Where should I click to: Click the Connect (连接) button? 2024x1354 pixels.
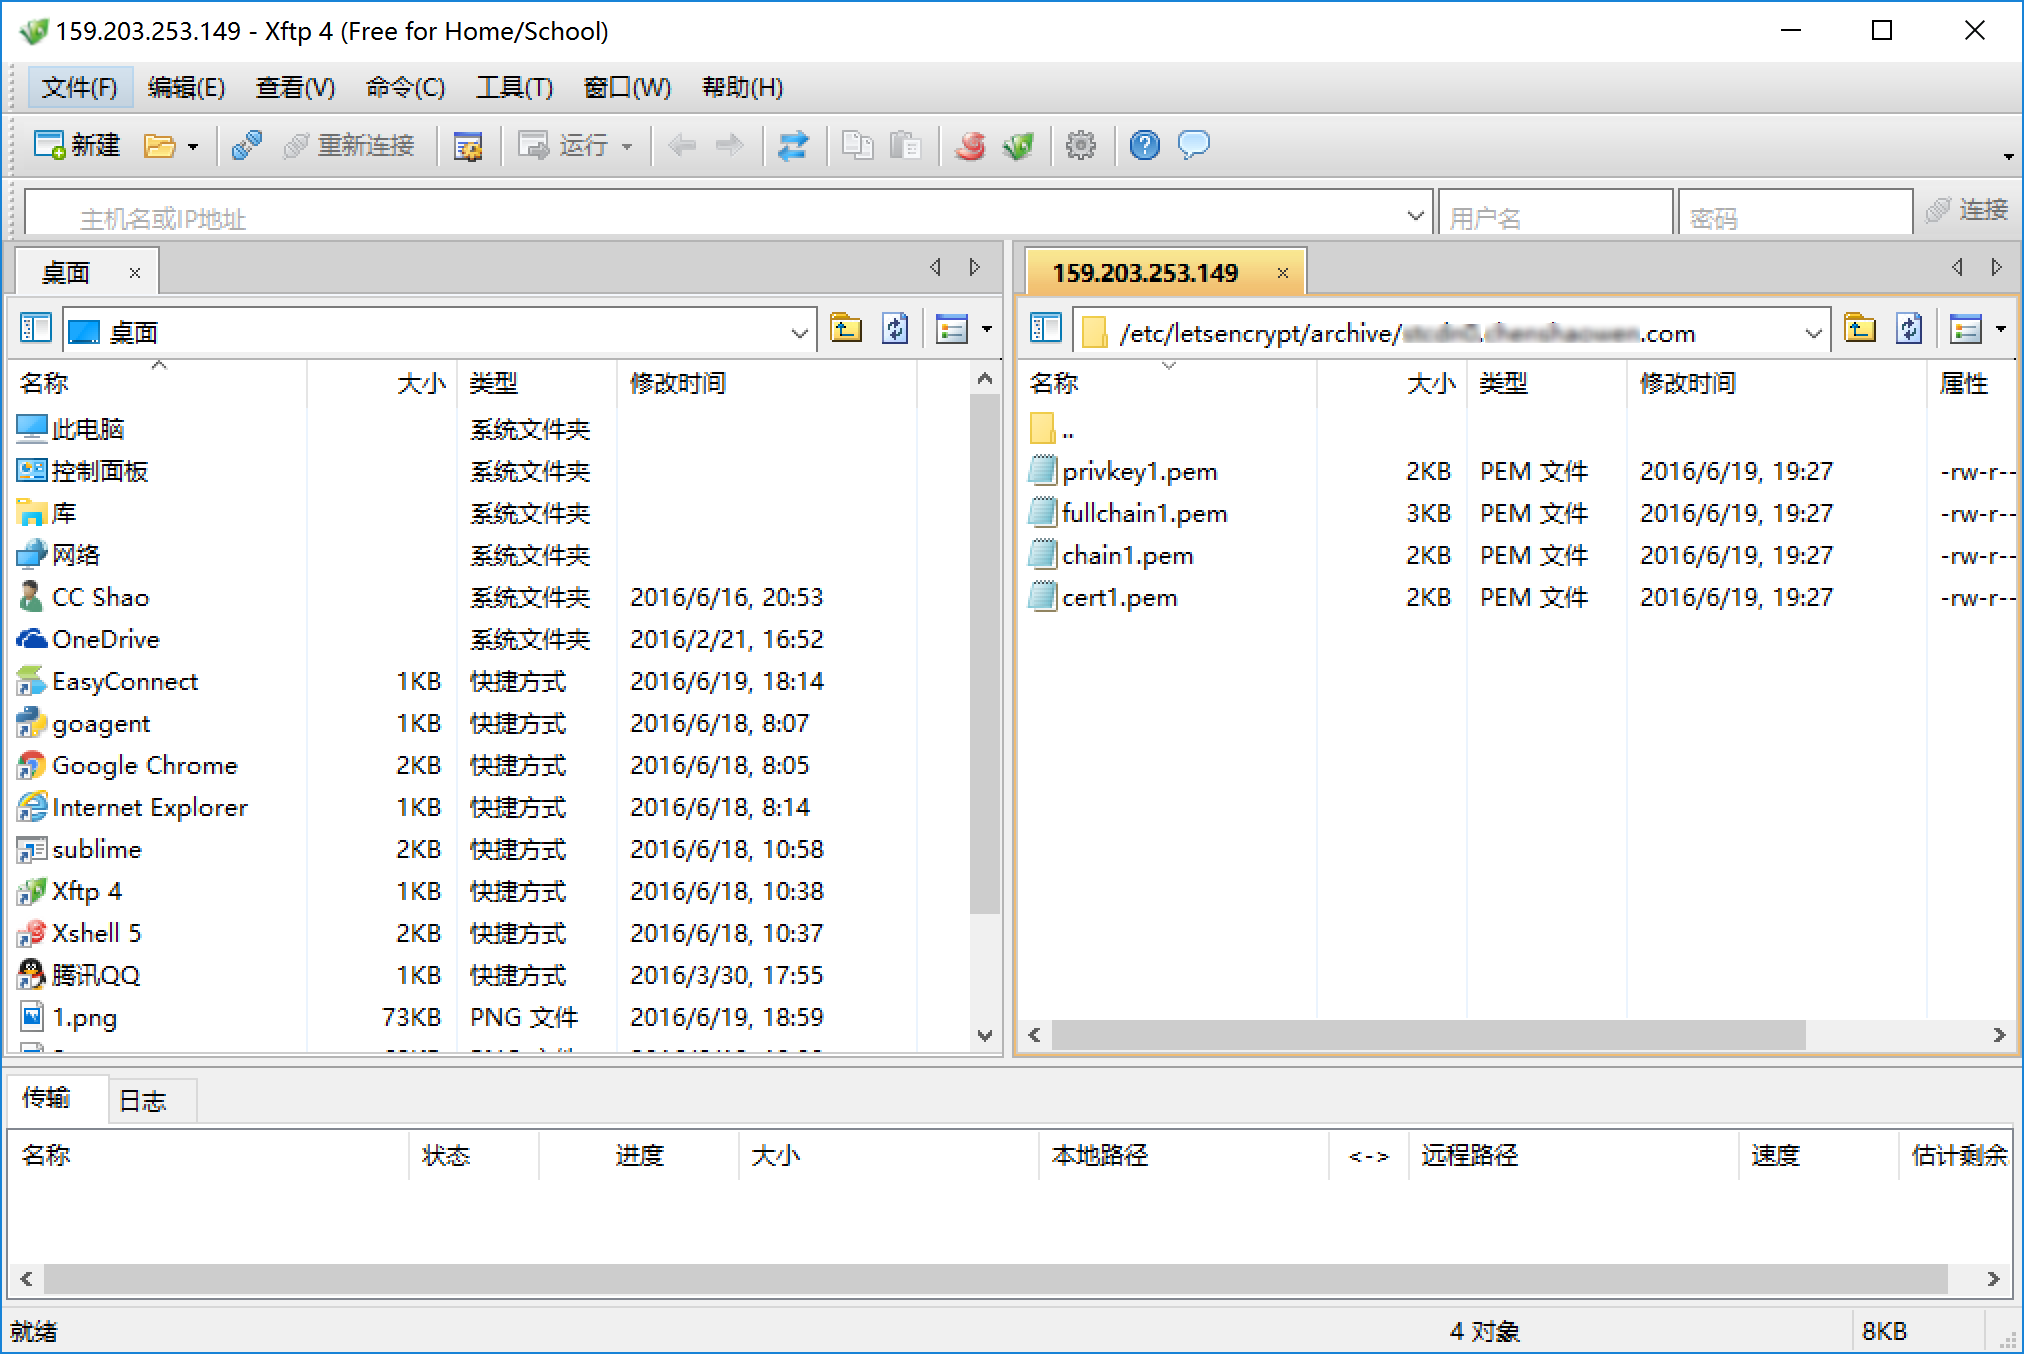[1967, 210]
